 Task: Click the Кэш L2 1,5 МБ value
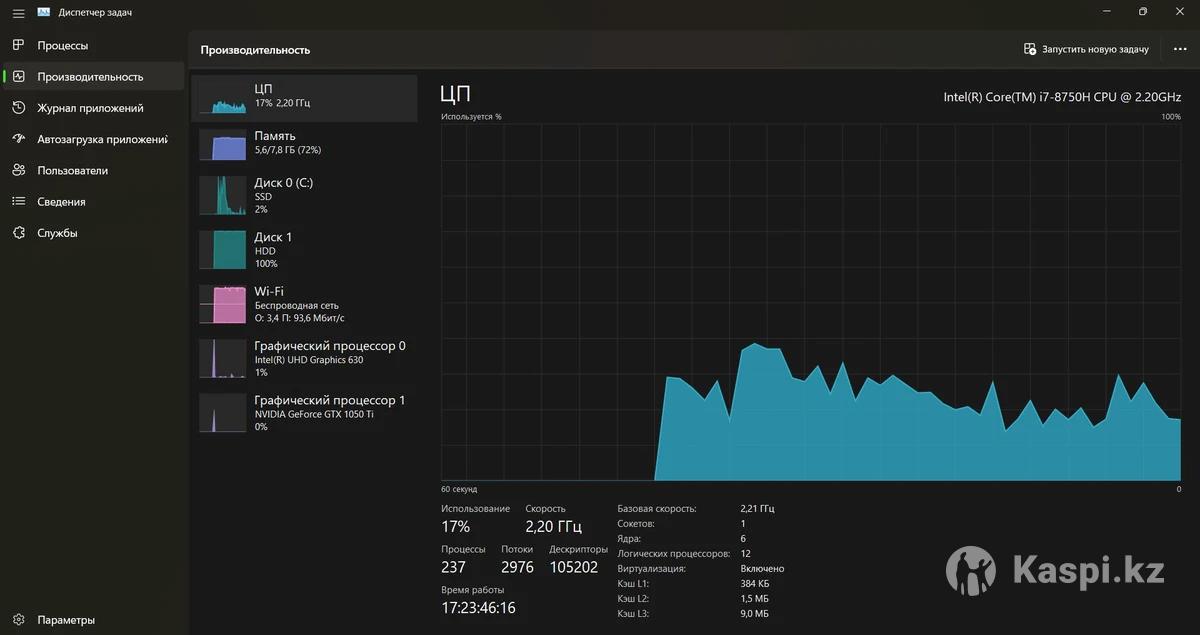click(x=754, y=599)
